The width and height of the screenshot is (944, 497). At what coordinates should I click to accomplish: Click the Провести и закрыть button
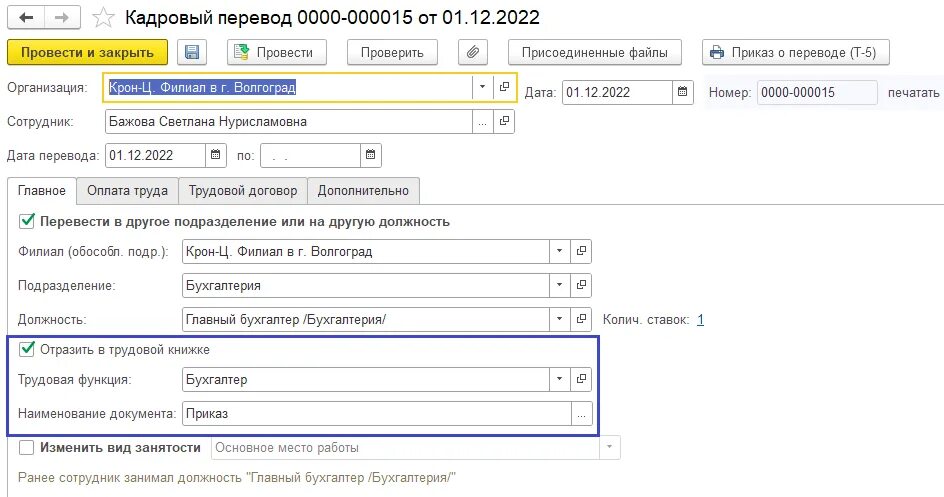pos(87,52)
